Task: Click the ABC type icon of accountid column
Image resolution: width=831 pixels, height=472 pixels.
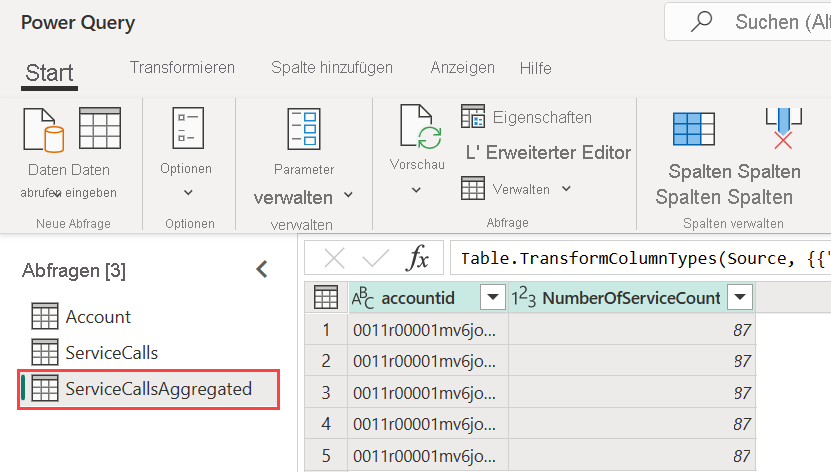Action: click(363, 298)
